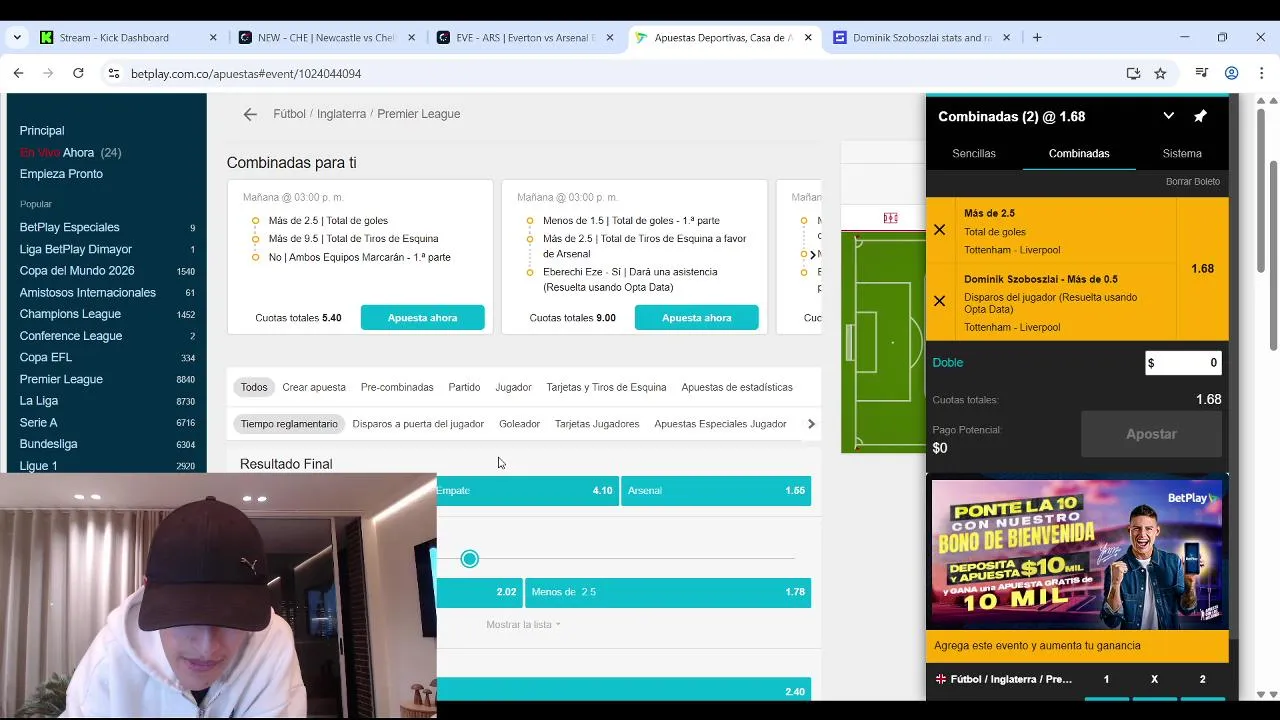Select Empate odds 4.10

[527, 491]
